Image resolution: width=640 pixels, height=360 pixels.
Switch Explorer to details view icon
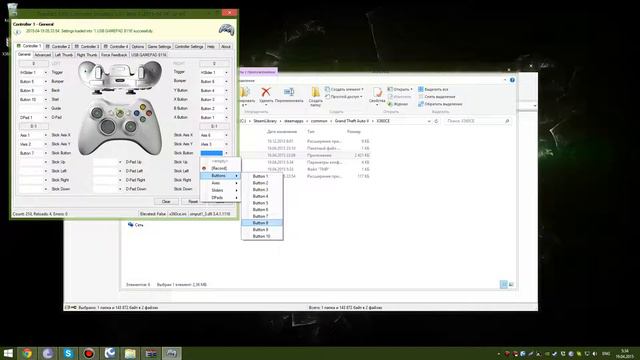(504, 284)
